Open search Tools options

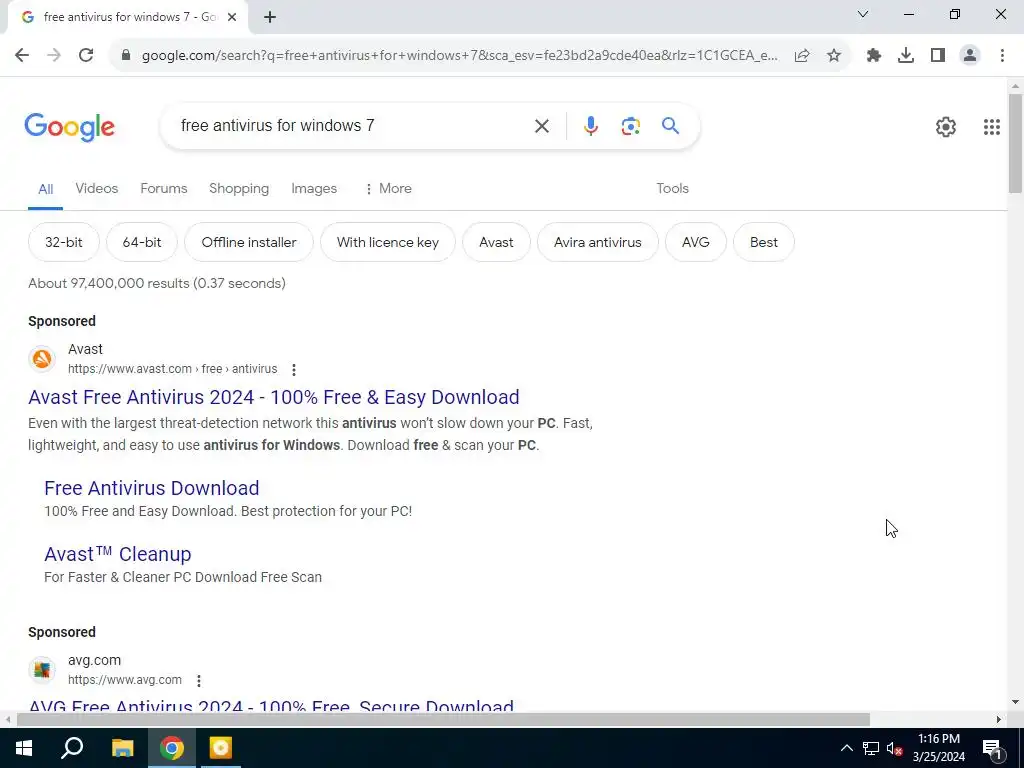tap(673, 189)
